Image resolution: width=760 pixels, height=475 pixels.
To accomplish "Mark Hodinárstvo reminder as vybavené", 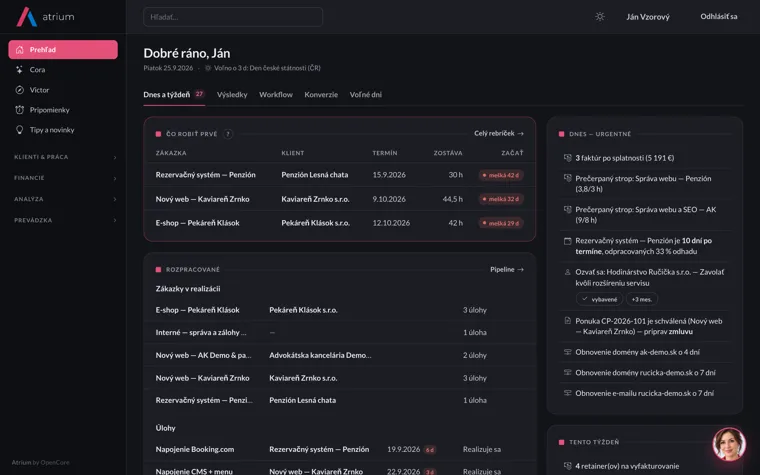I will click(x=600, y=299).
